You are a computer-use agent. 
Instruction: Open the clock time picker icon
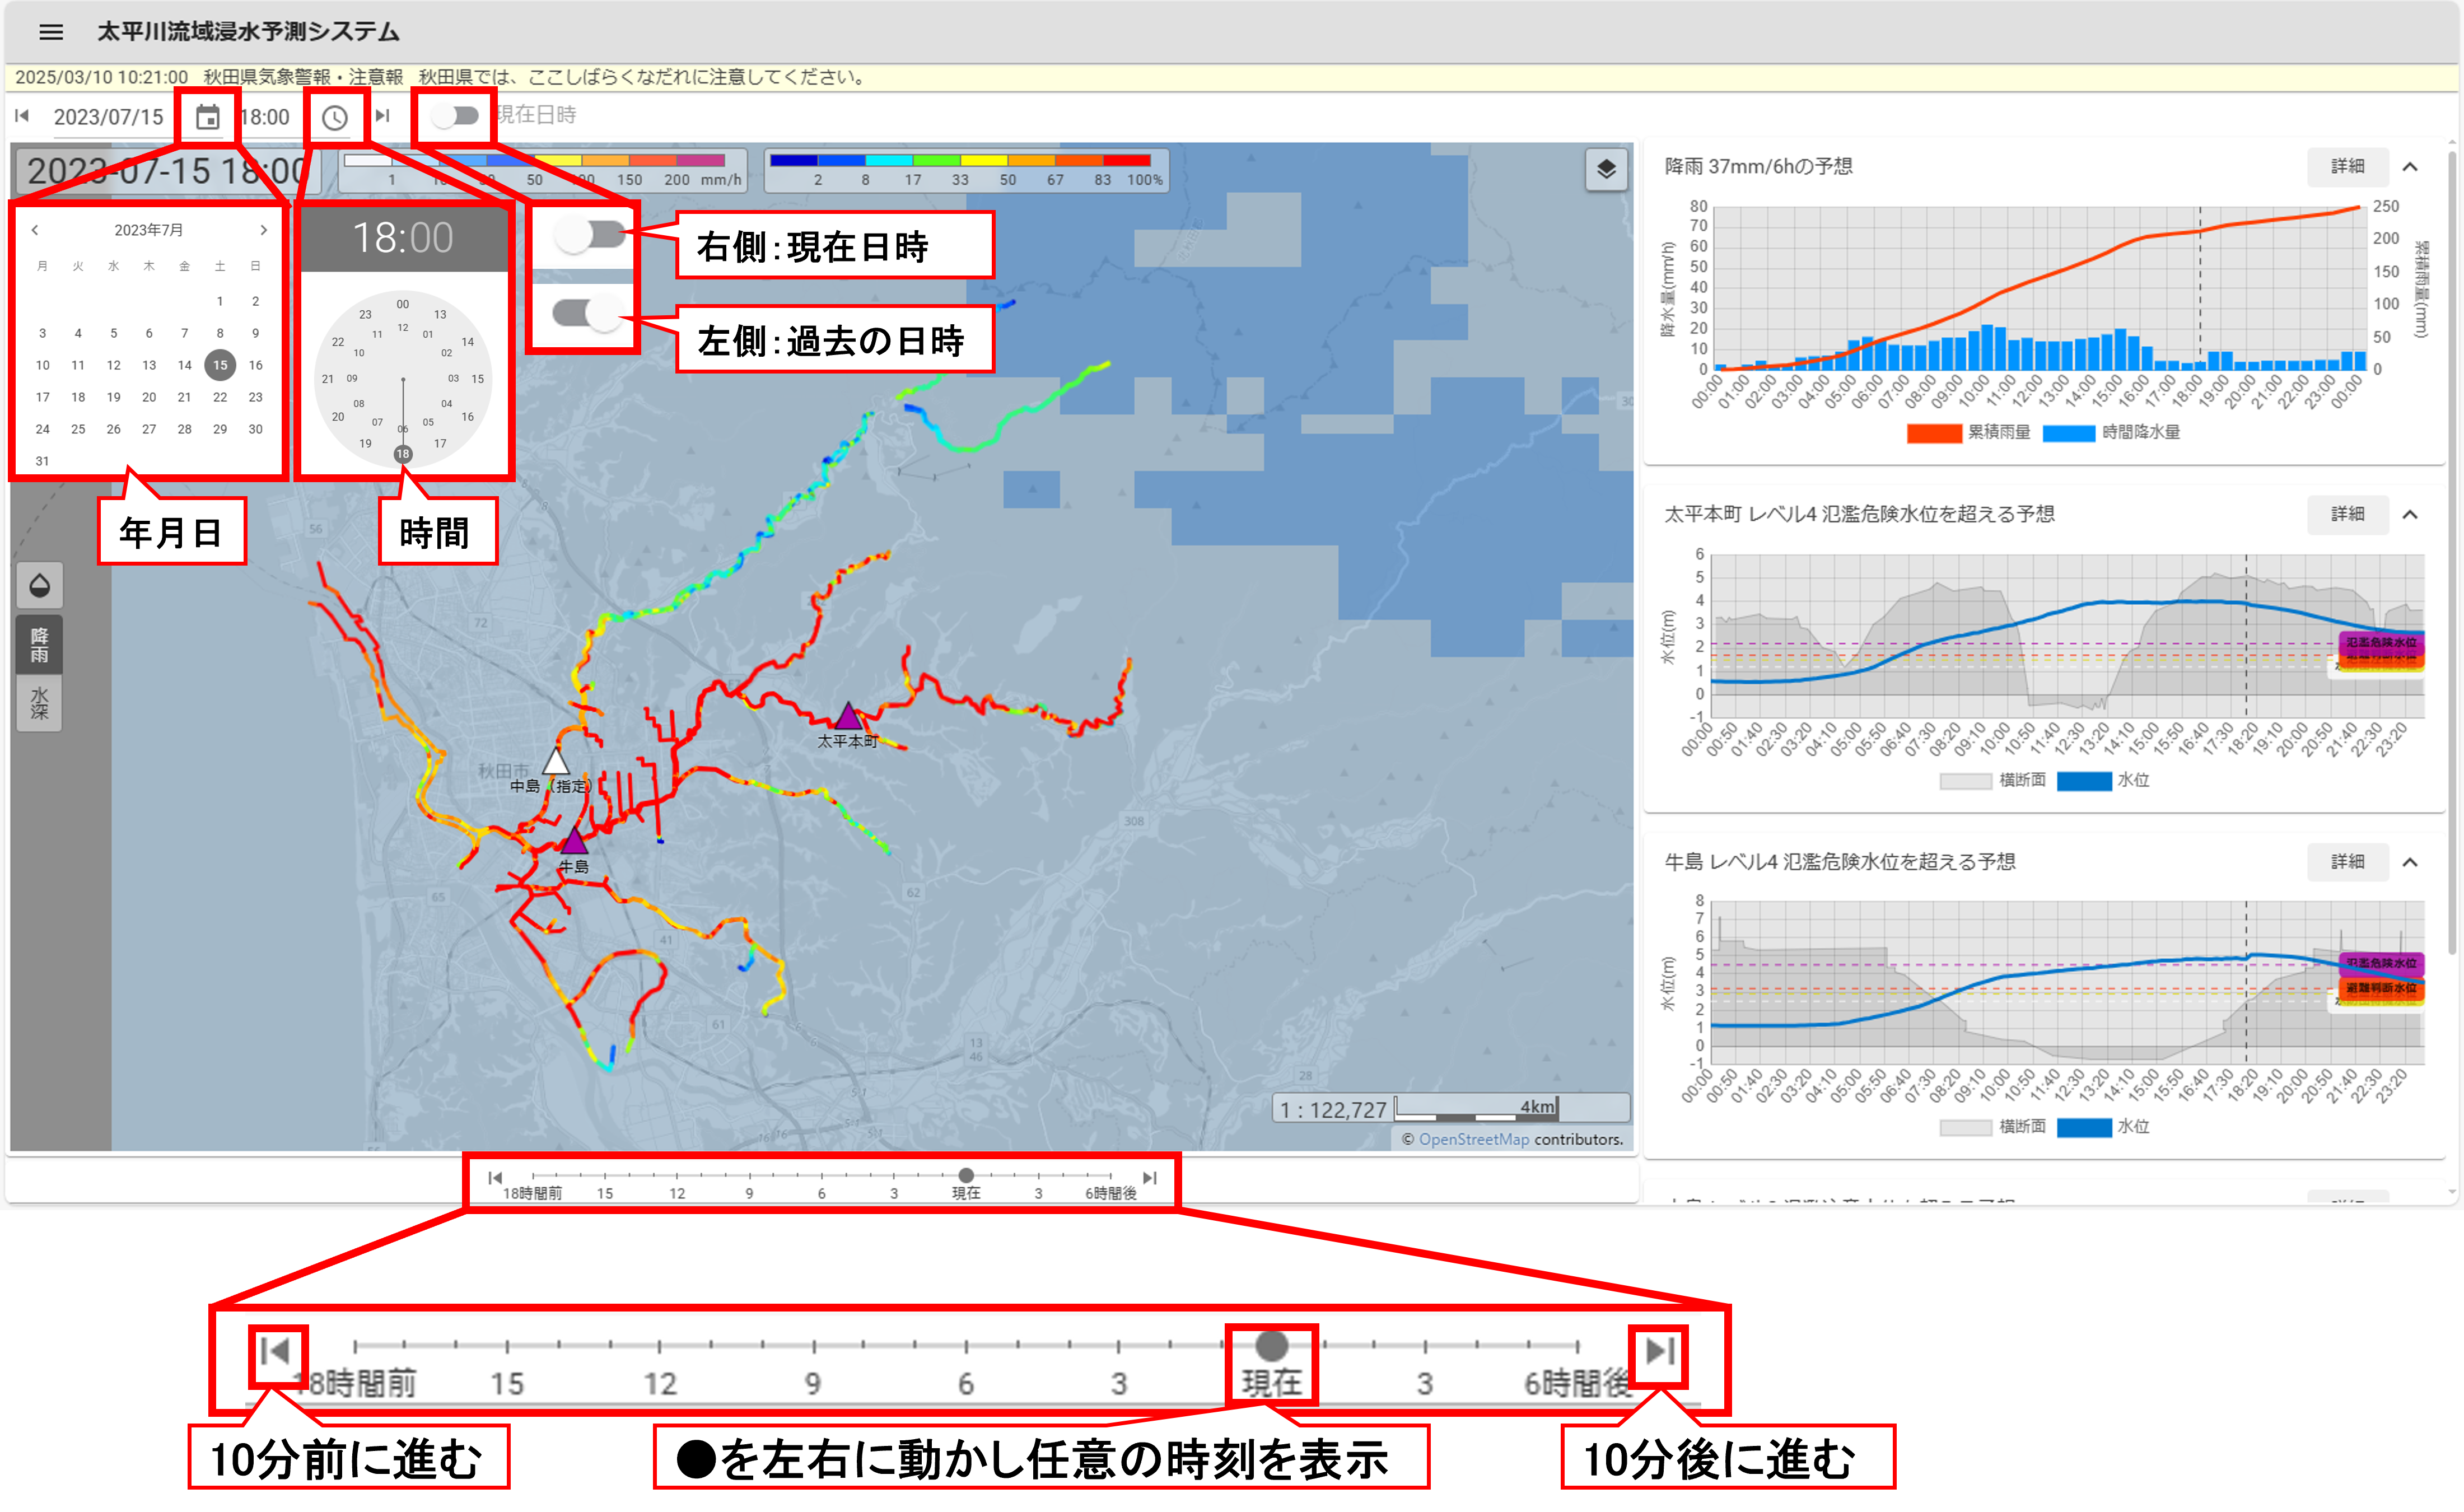coord(335,117)
